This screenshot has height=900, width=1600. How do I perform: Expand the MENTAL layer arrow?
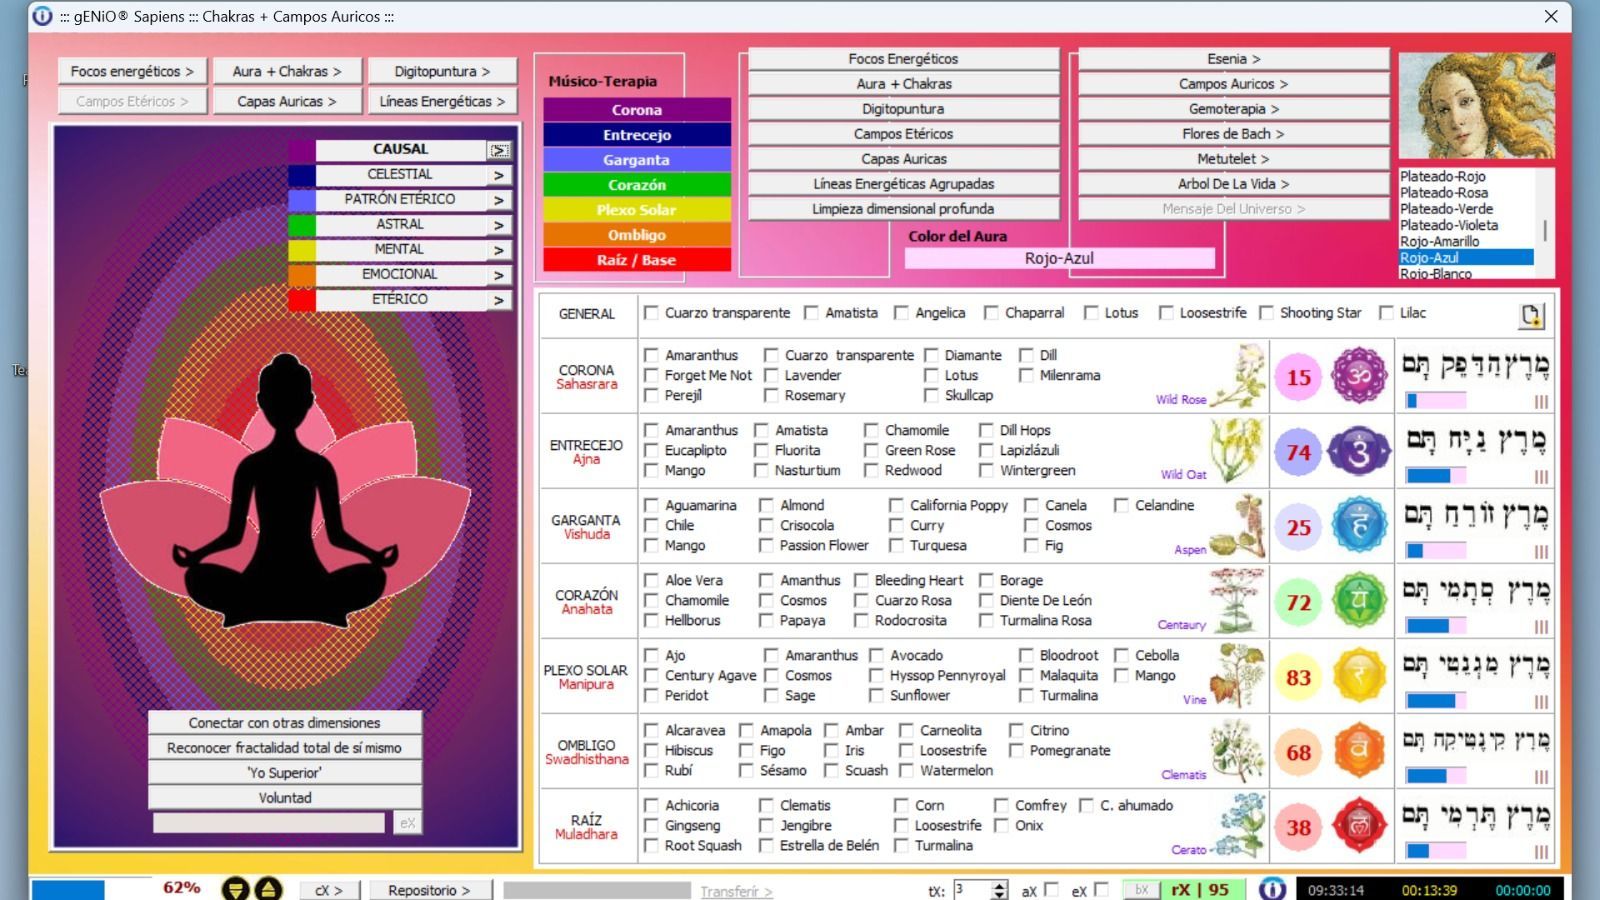[x=499, y=250]
